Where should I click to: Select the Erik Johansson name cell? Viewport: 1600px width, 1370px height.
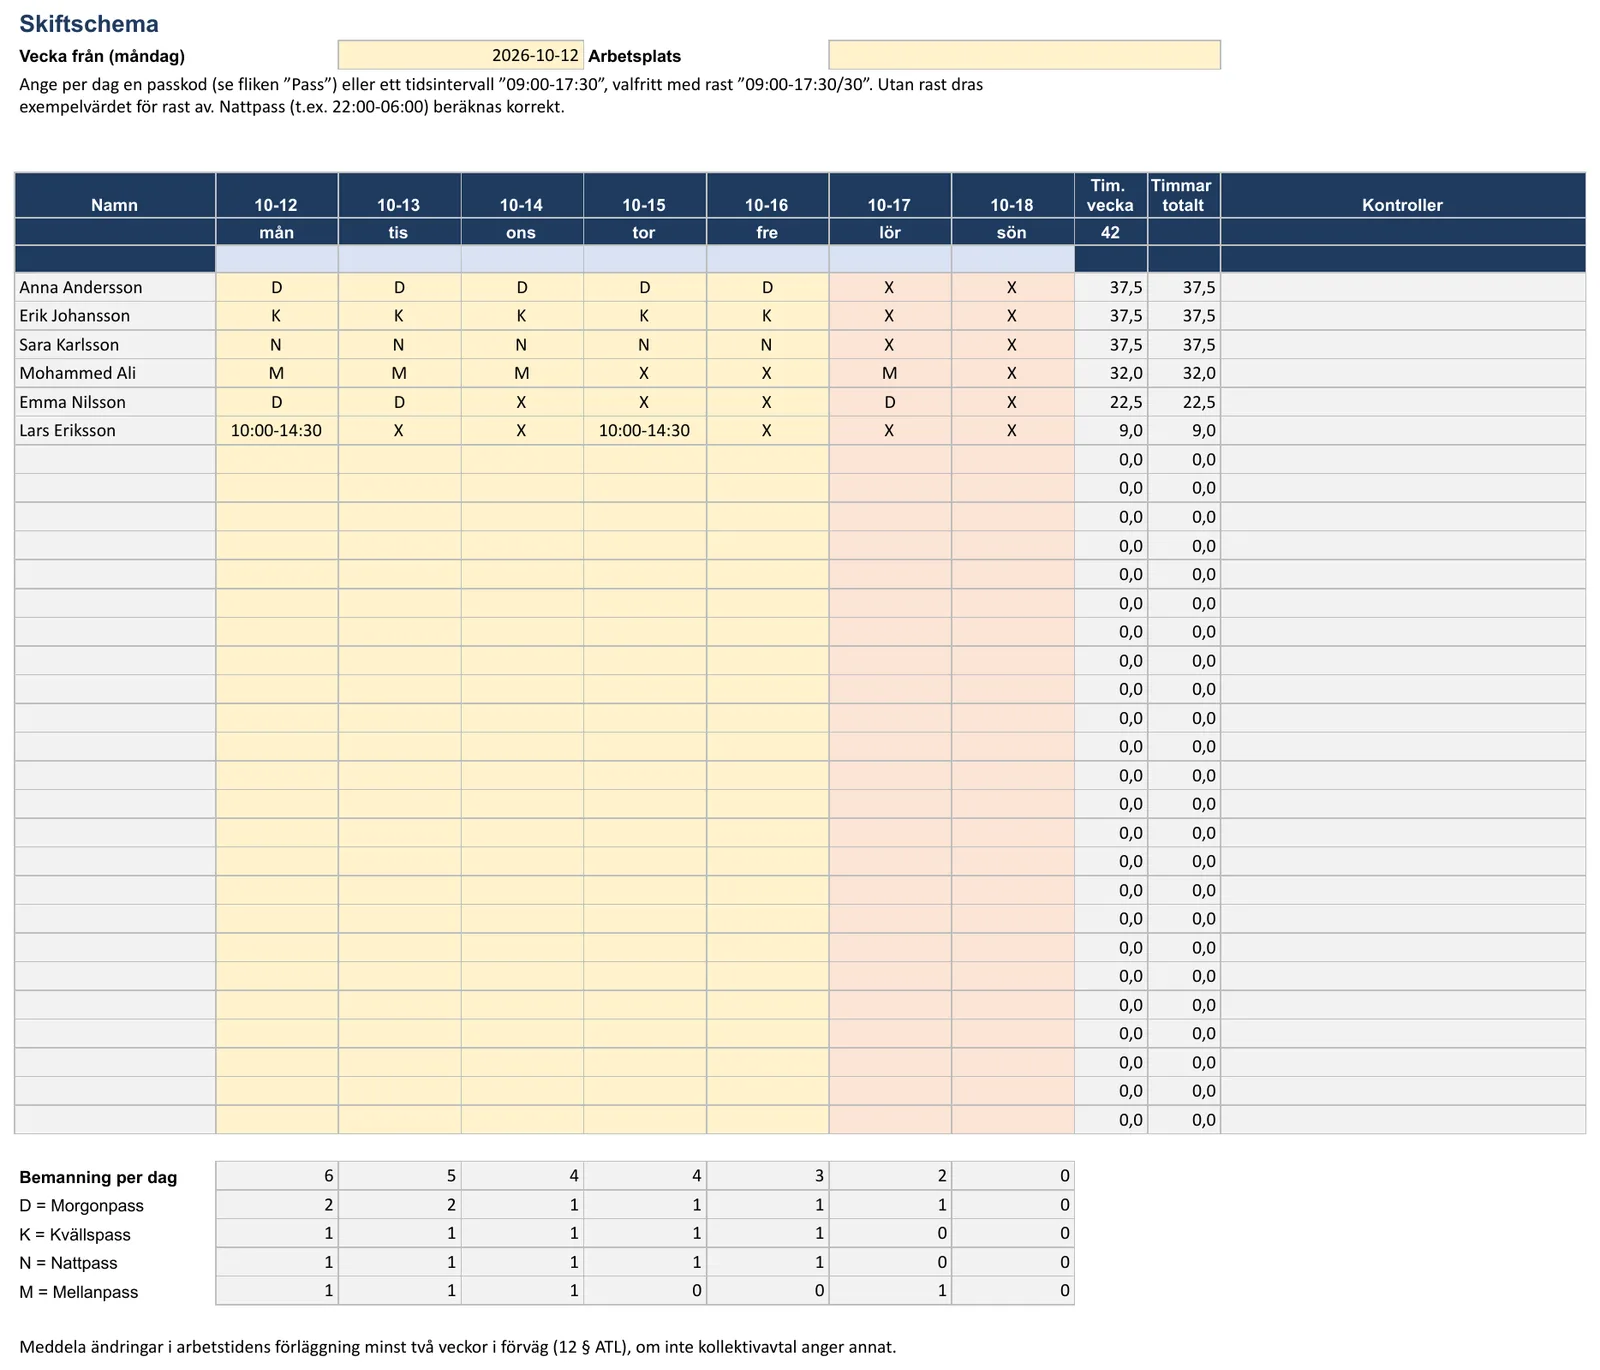[x=115, y=316]
